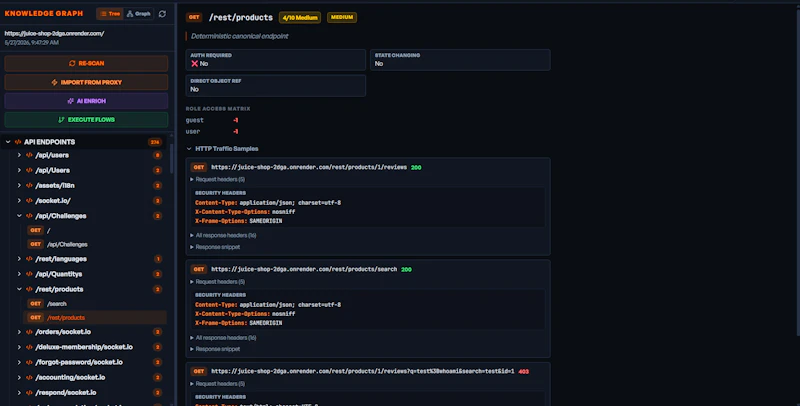
Task: Click code icon next to /assets/i18n
Action: (29, 186)
